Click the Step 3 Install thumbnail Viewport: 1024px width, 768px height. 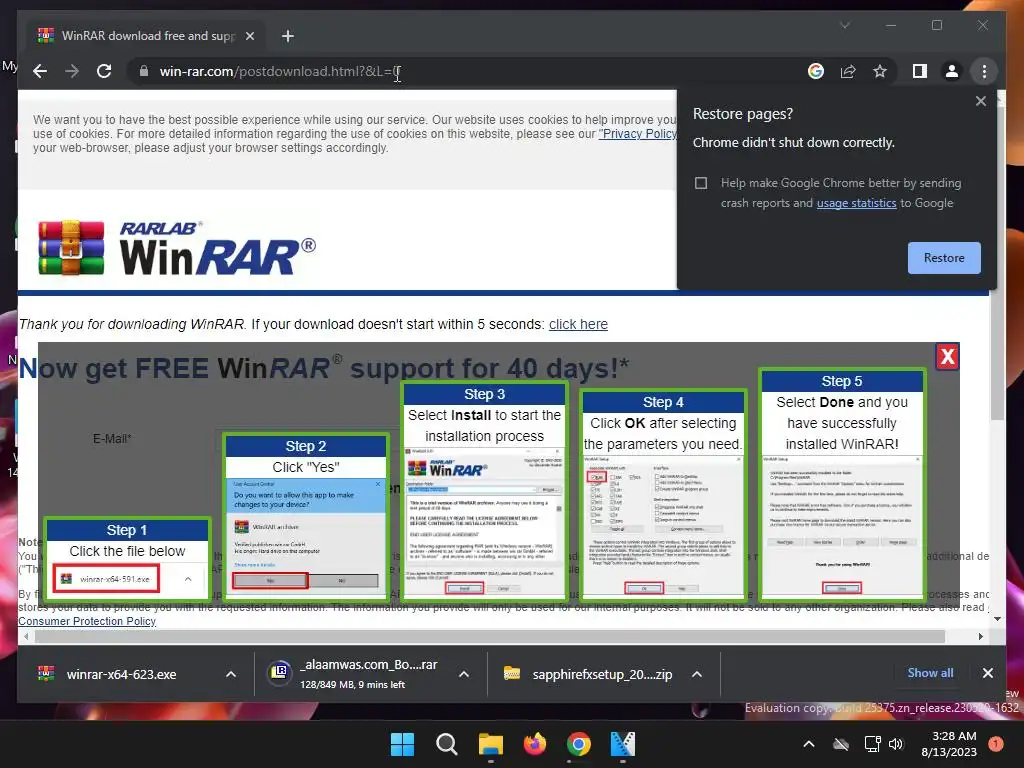pyautogui.click(x=484, y=491)
